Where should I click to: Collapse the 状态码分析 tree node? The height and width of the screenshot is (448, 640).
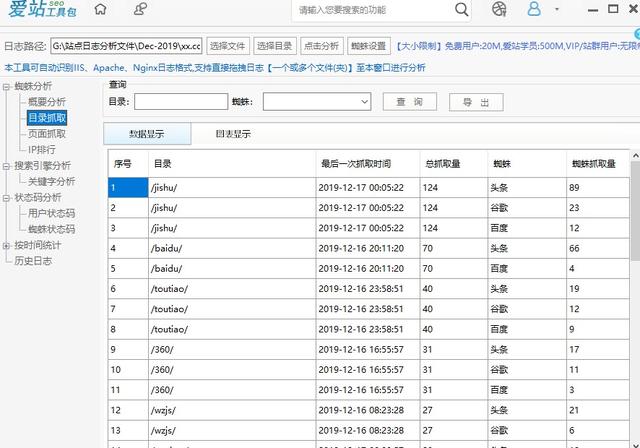[8, 198]
